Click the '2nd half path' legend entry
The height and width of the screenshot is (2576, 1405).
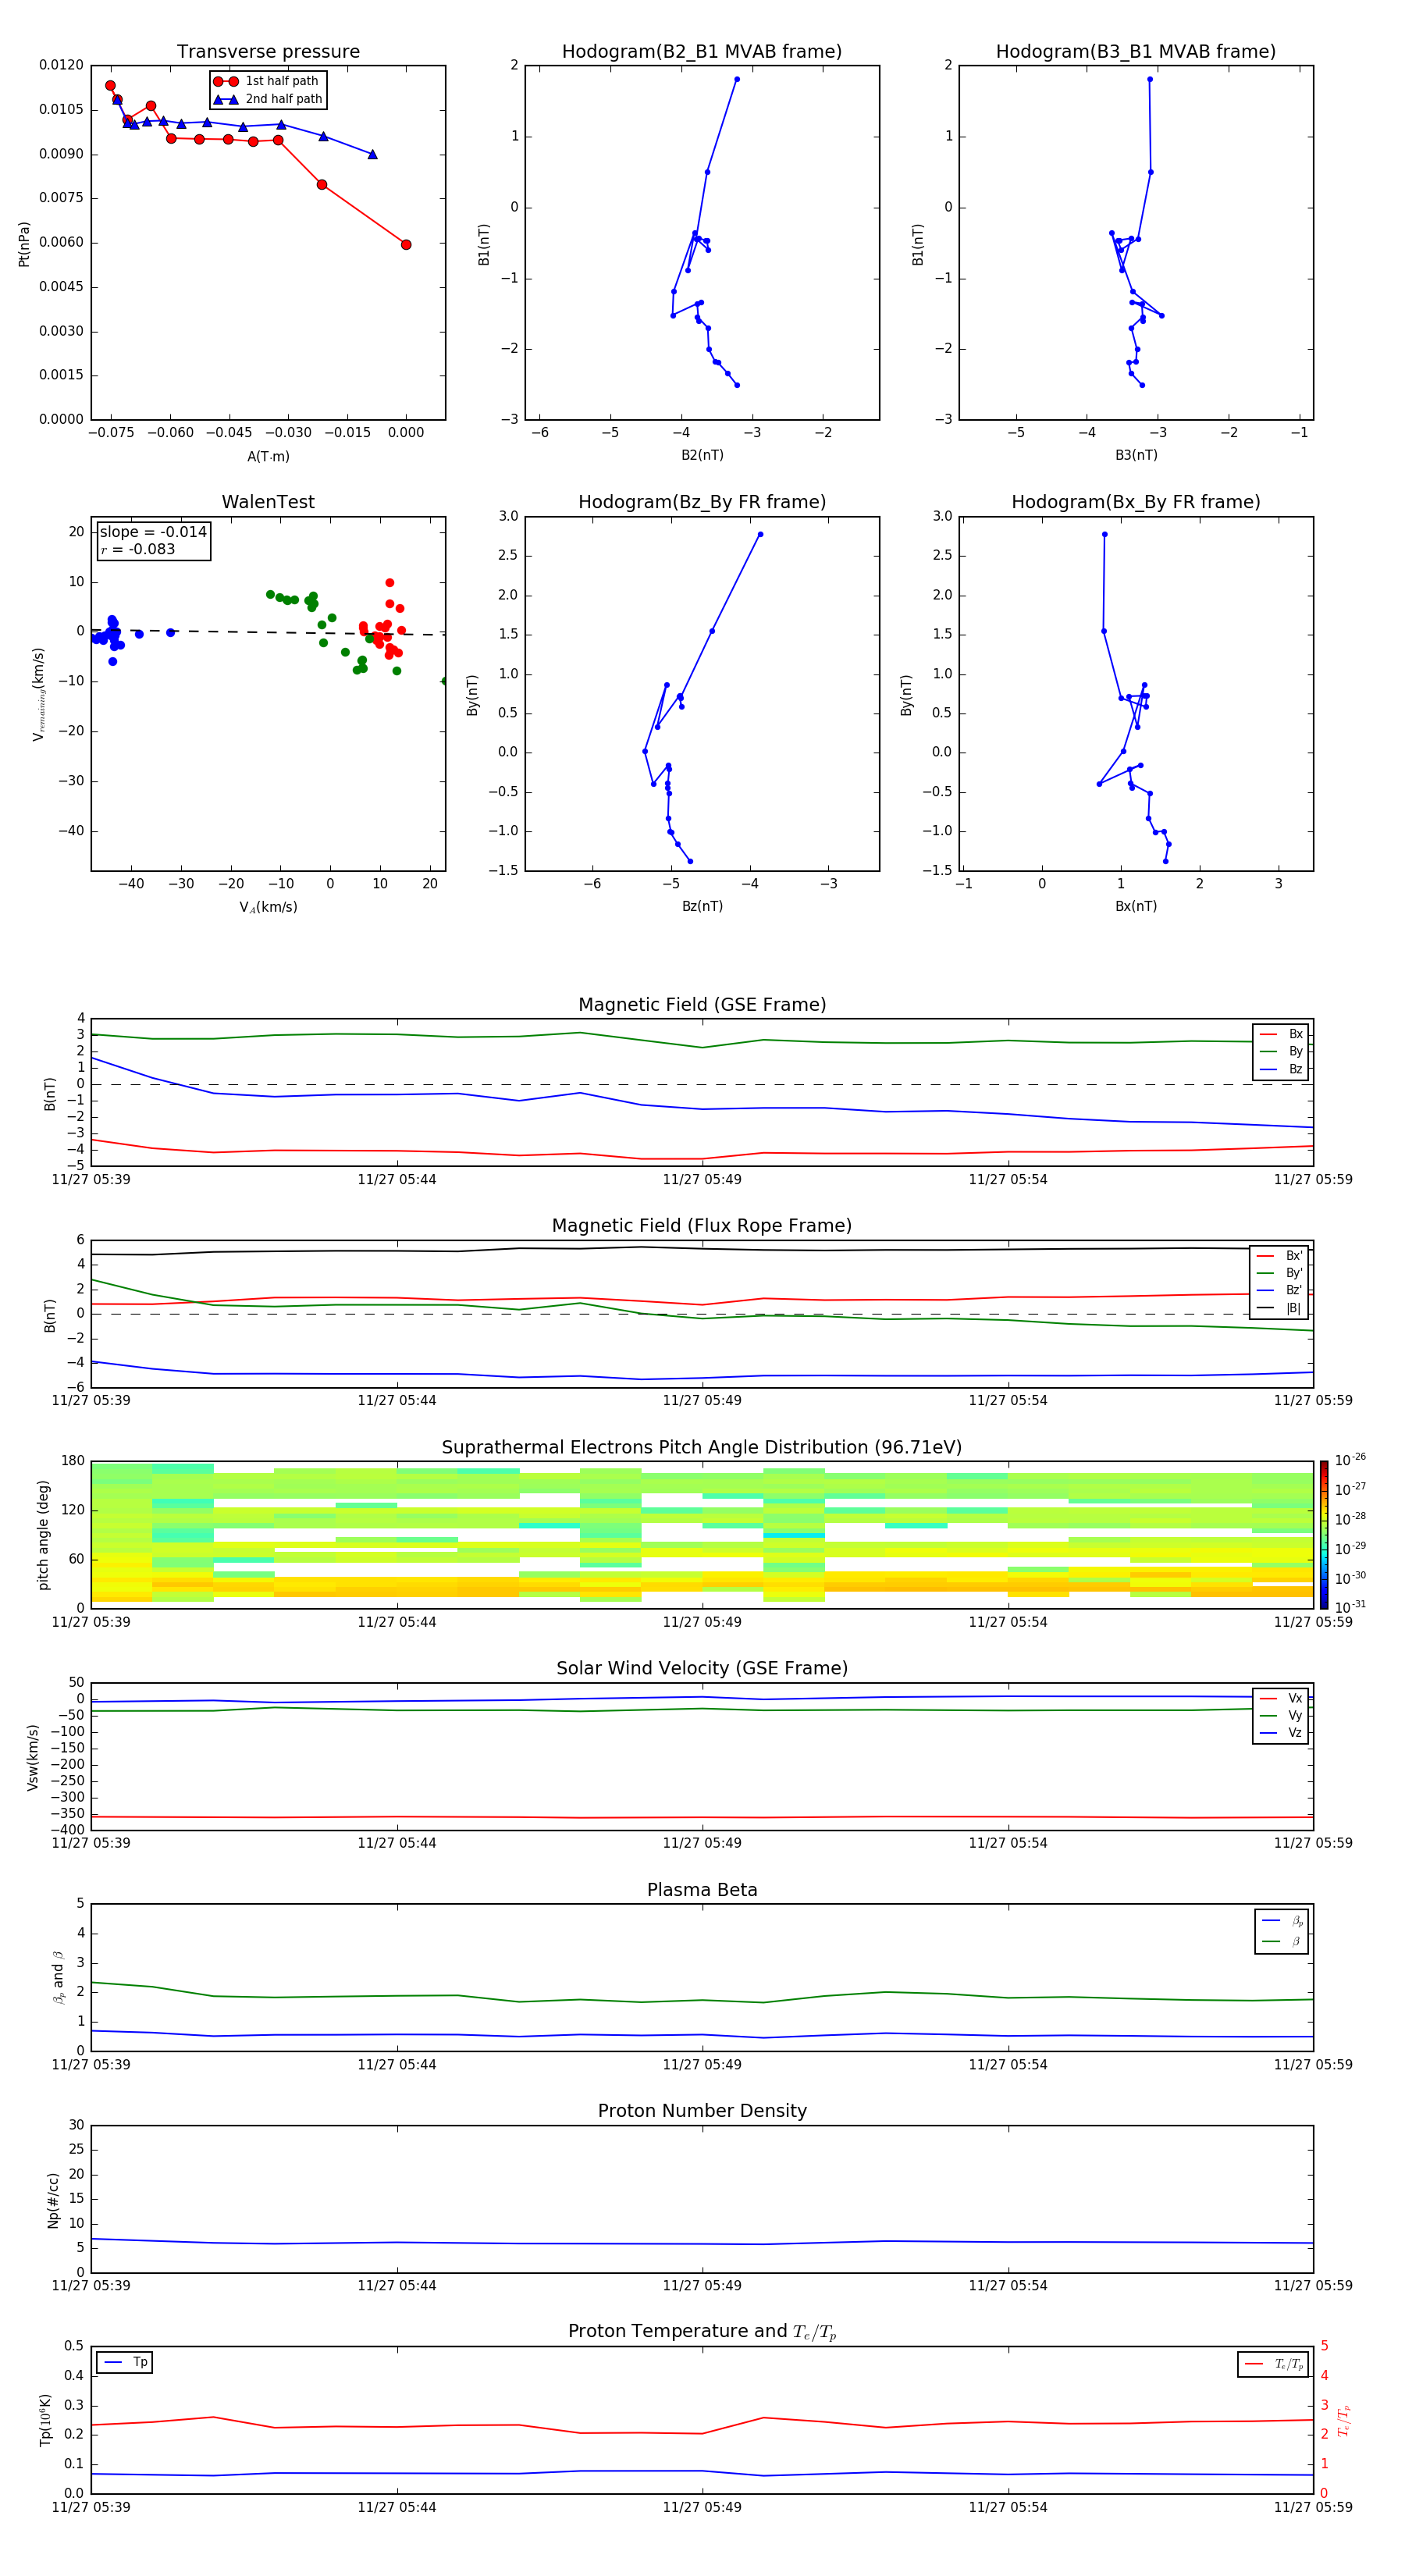(x=269, y=99)
